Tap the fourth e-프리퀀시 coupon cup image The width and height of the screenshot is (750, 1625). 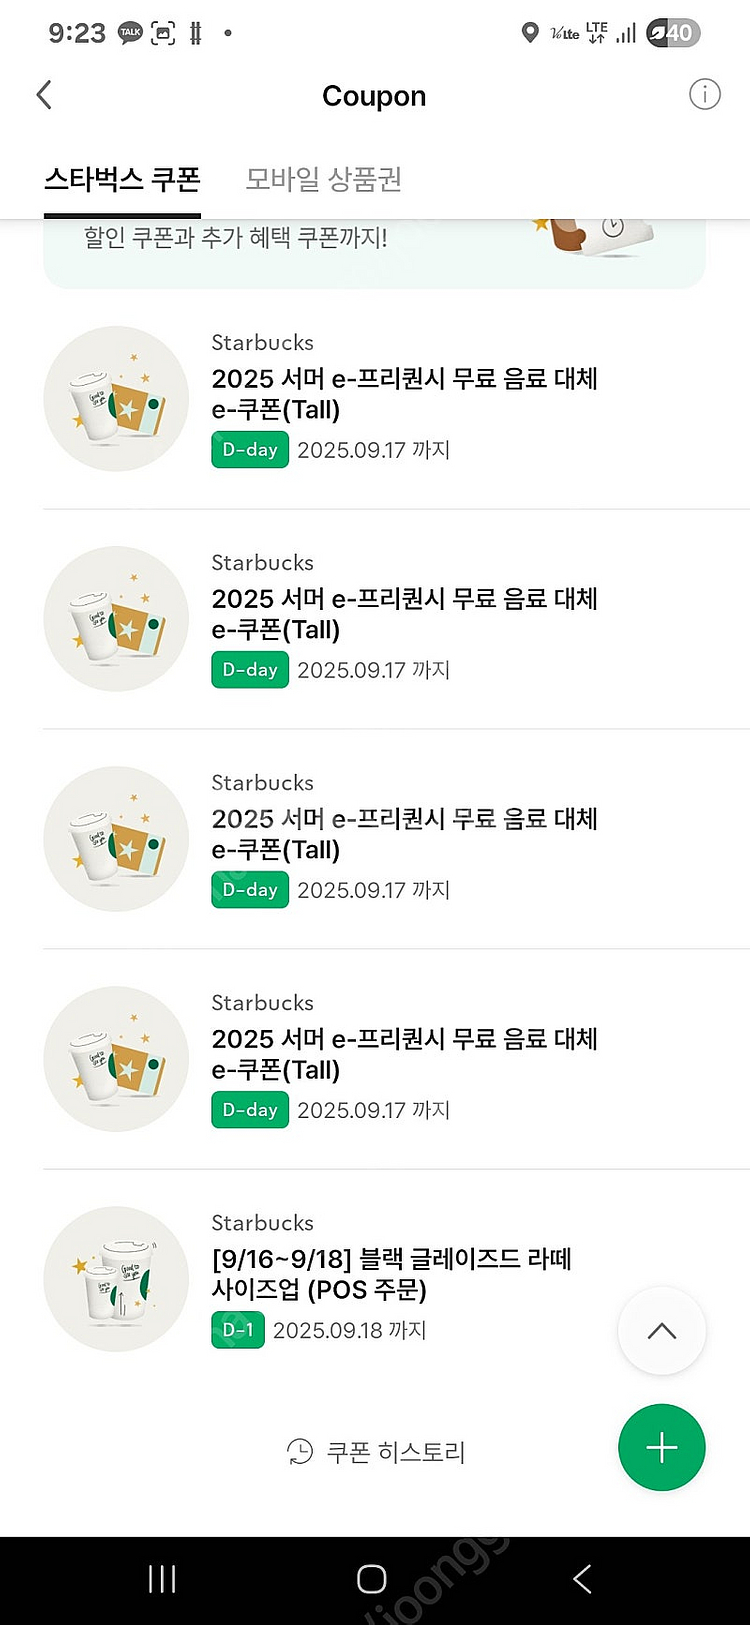tap(116, 1059)
